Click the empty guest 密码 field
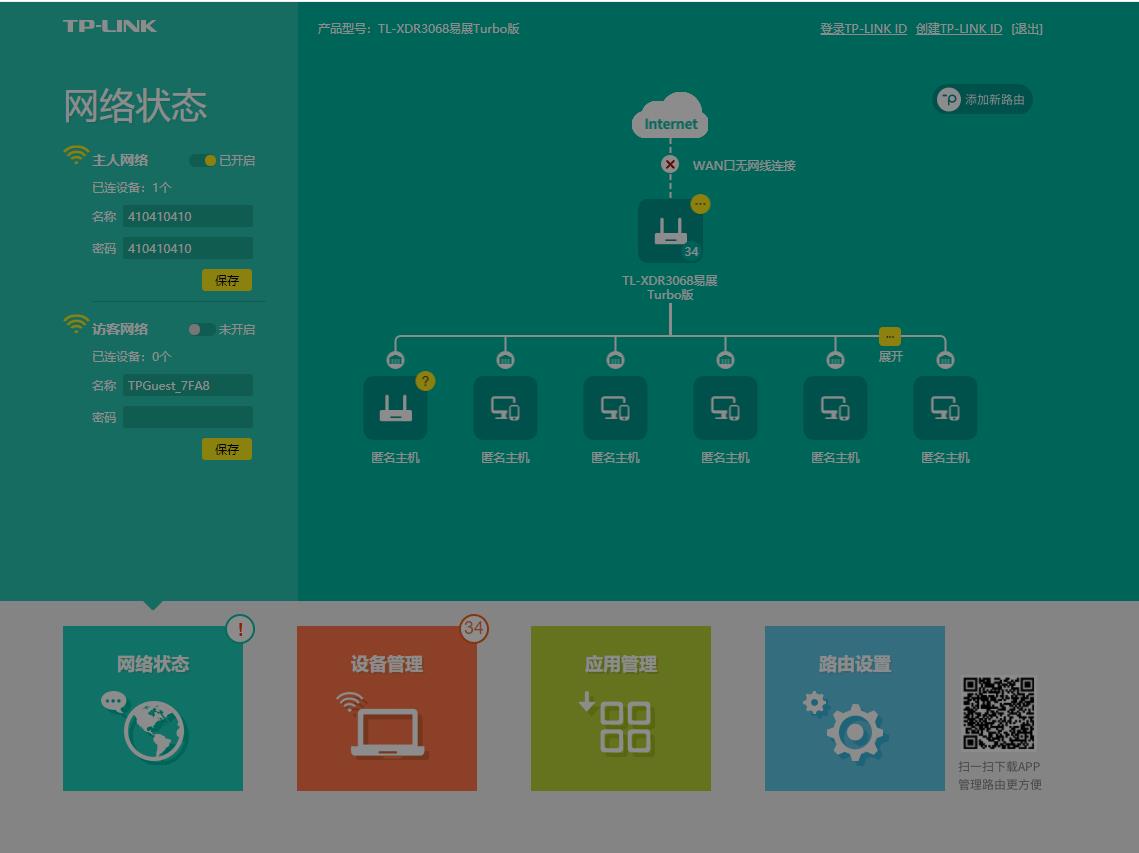The height and width of the screenshot is (853, 1139). pyautogui.click(x=188, y=417)
